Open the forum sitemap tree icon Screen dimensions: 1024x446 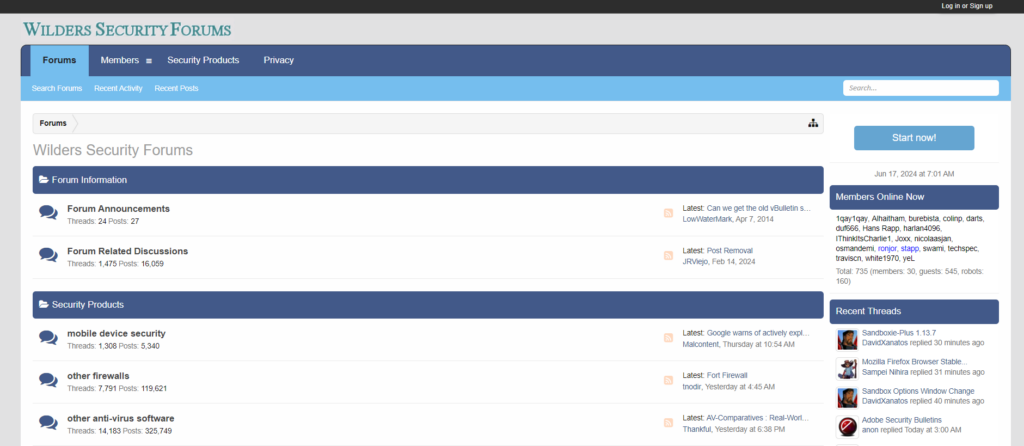click(812, 123)
